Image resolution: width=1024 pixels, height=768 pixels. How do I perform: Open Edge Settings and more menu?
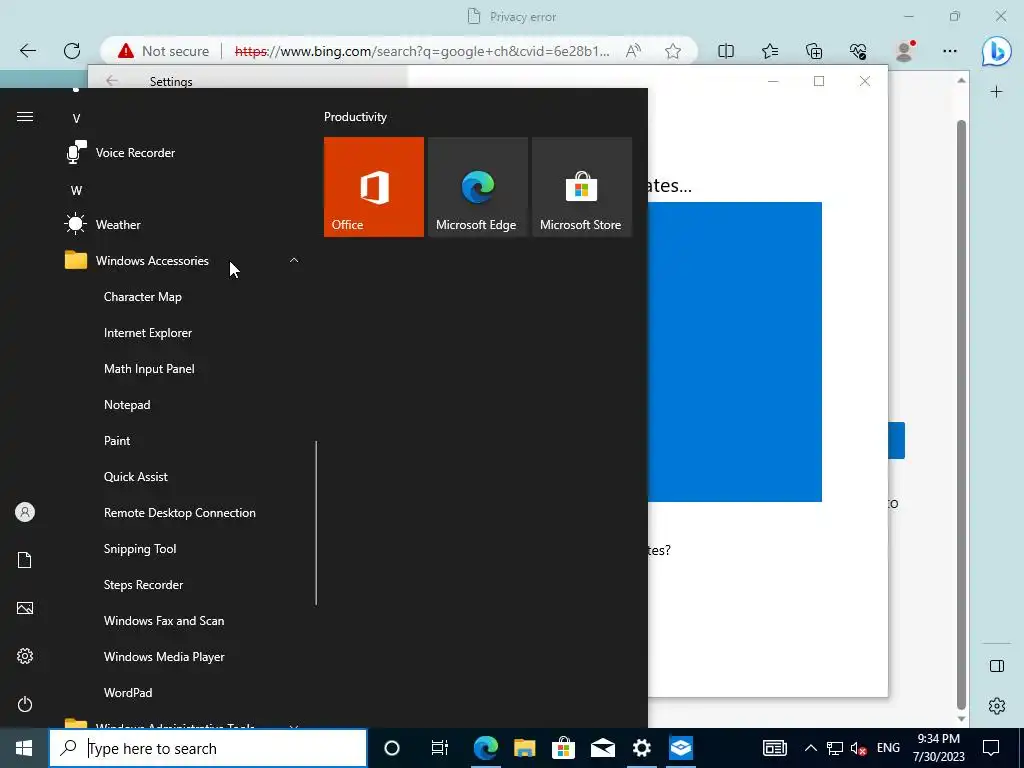950,51
